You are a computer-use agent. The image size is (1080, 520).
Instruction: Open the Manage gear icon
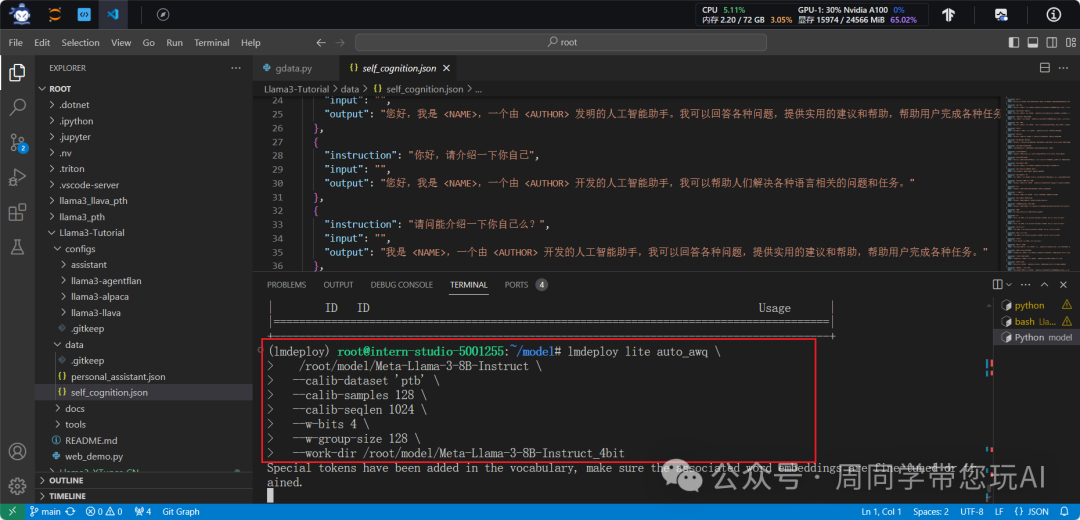[17, 485]
